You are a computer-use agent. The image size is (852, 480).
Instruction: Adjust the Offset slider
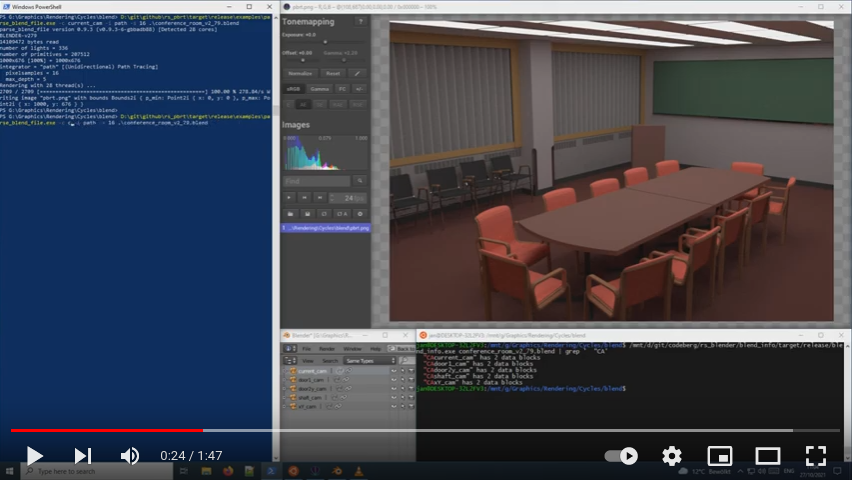(x=303, y=60)
